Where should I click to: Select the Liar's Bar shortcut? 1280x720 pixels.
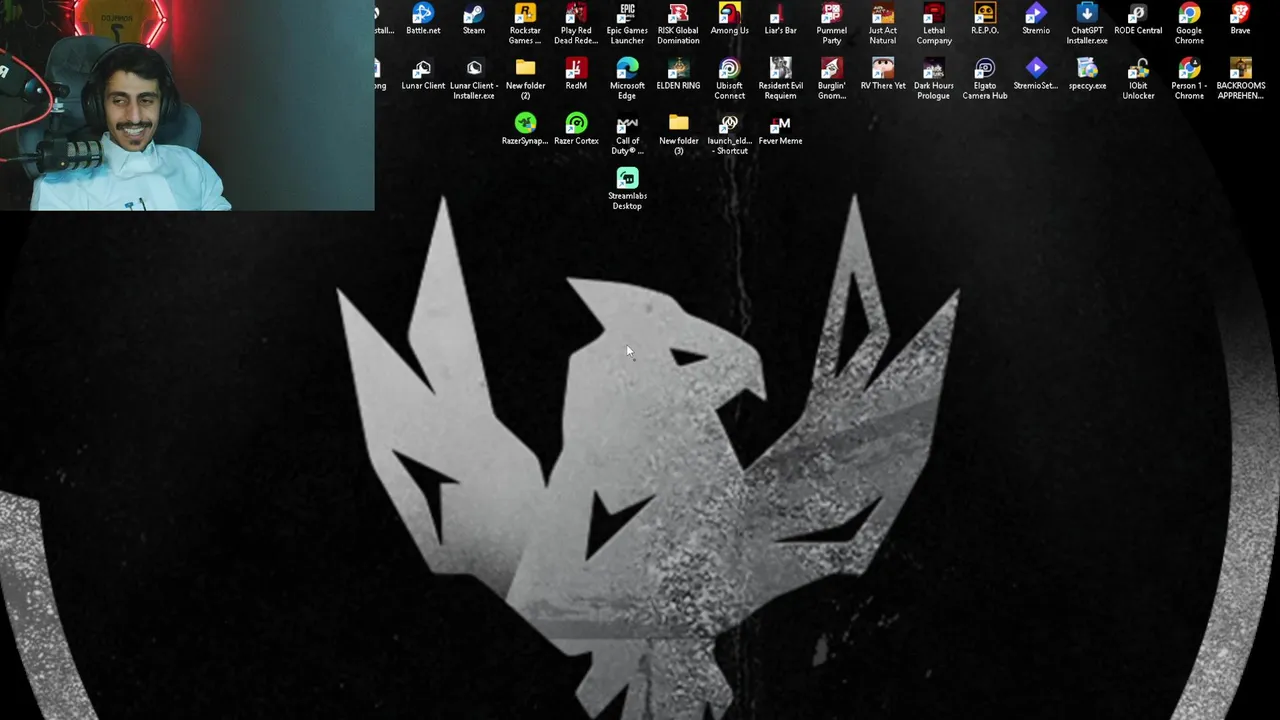point(780,19)
